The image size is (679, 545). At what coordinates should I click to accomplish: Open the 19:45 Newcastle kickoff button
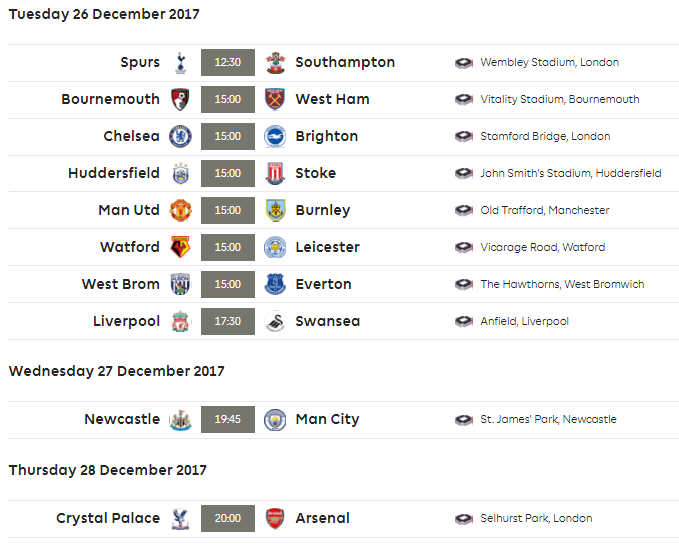point(228,419)
